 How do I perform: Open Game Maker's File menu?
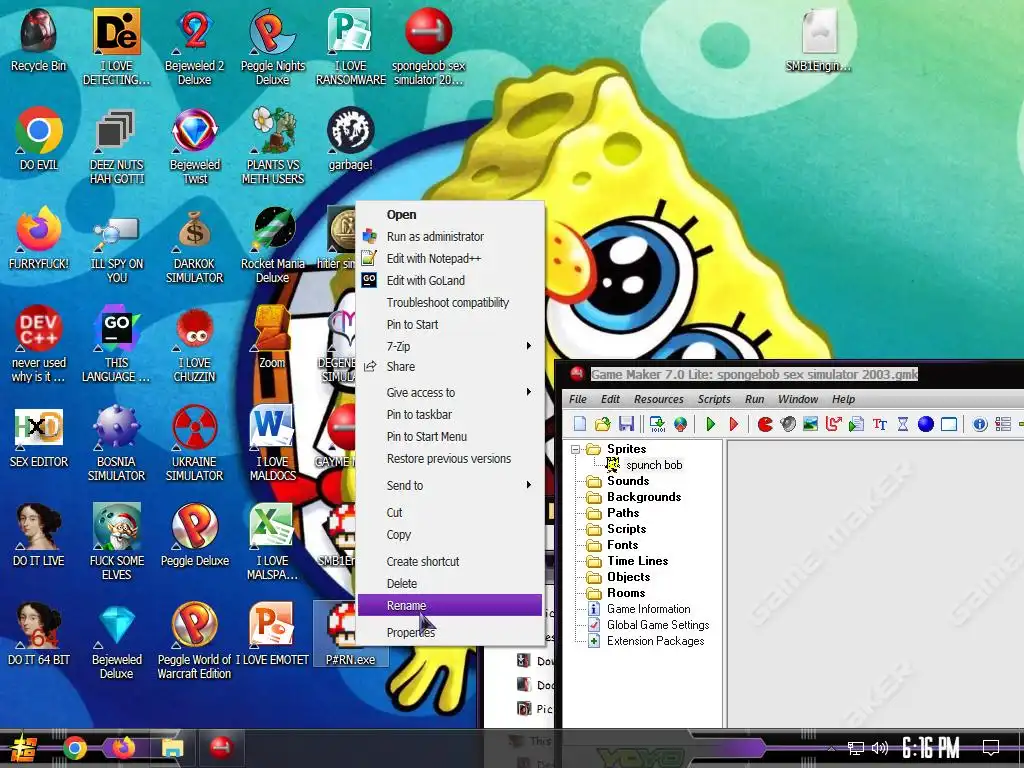coord(577,399)
